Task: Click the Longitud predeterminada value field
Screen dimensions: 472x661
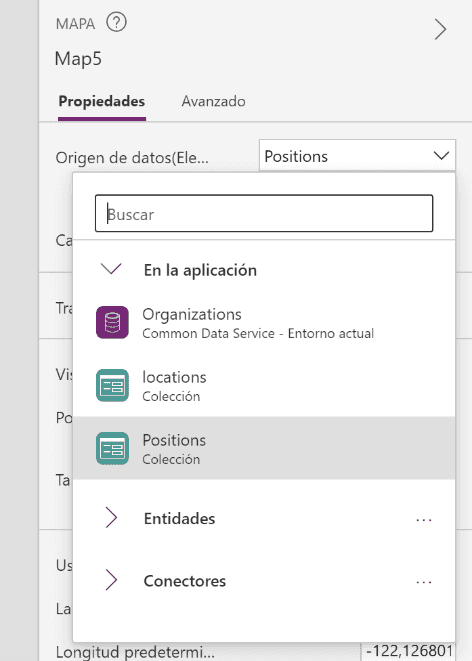Action: [x=408, y=652]
